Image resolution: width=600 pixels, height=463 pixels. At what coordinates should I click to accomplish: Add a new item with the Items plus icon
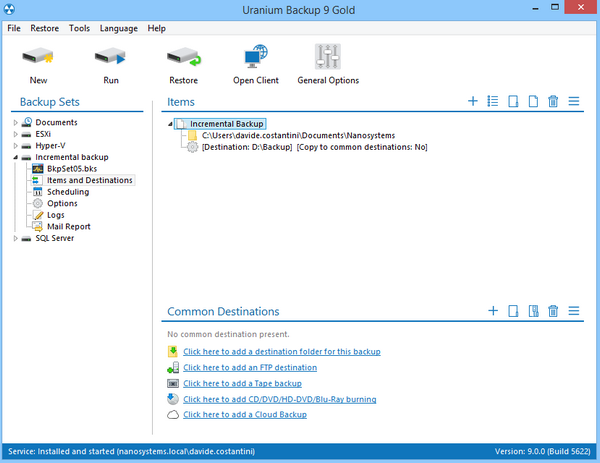(473, 101)
